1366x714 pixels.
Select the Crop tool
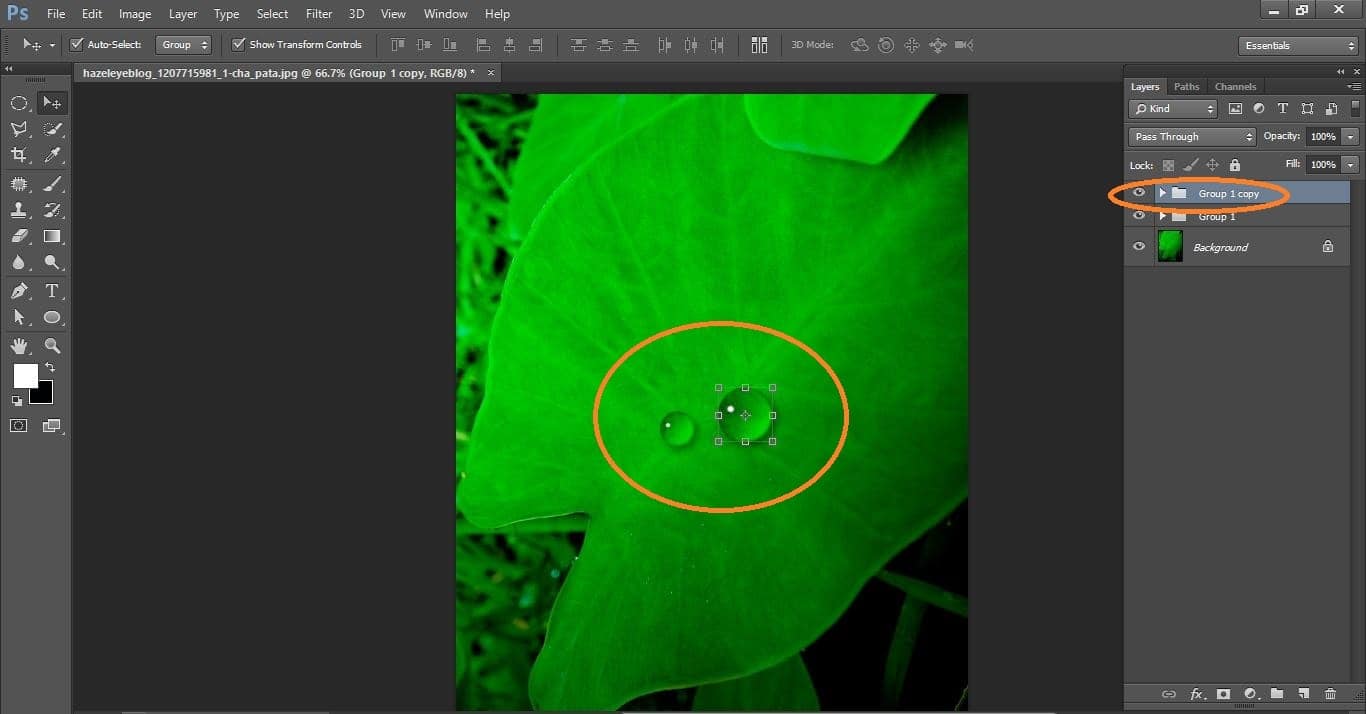tap(20, 155)
